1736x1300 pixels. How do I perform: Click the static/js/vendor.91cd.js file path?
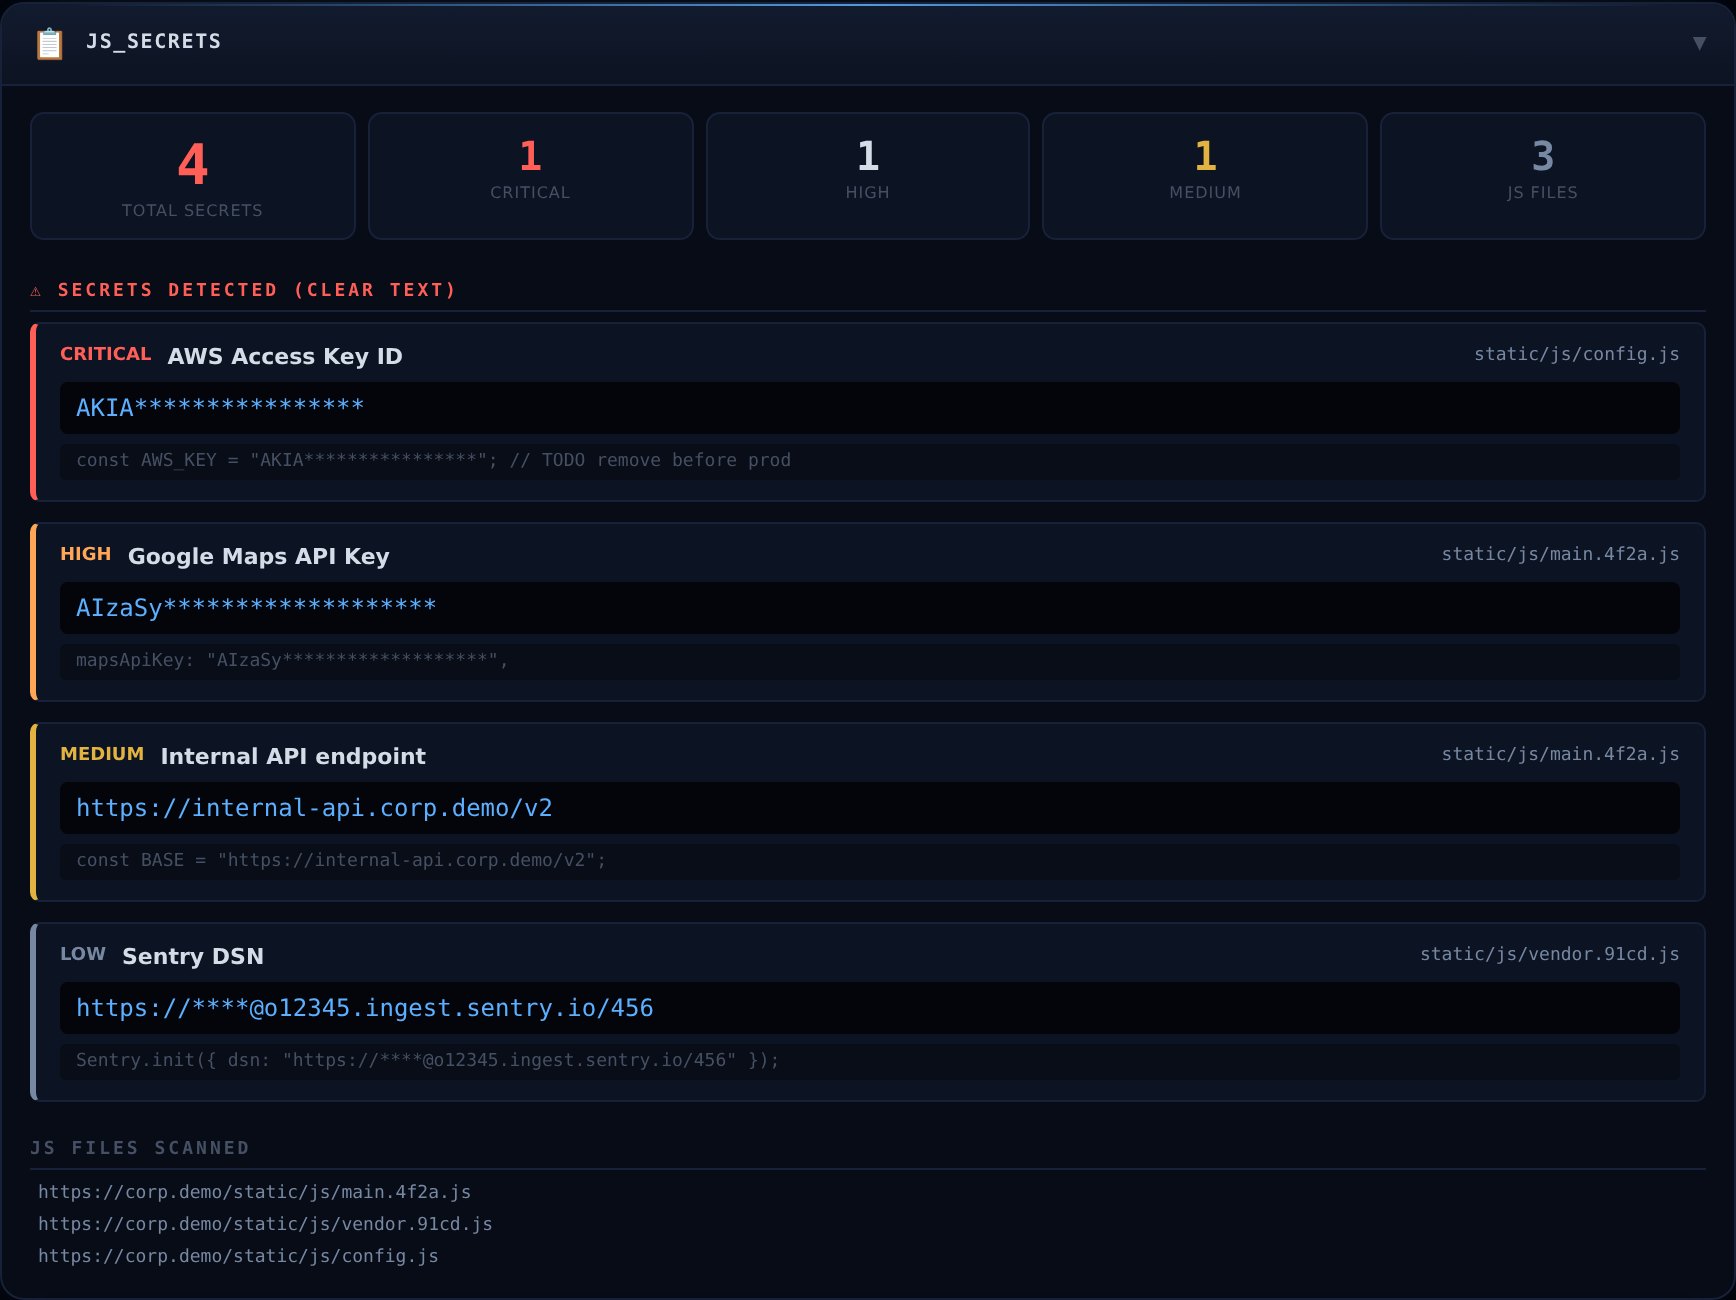pos(1550,954)
